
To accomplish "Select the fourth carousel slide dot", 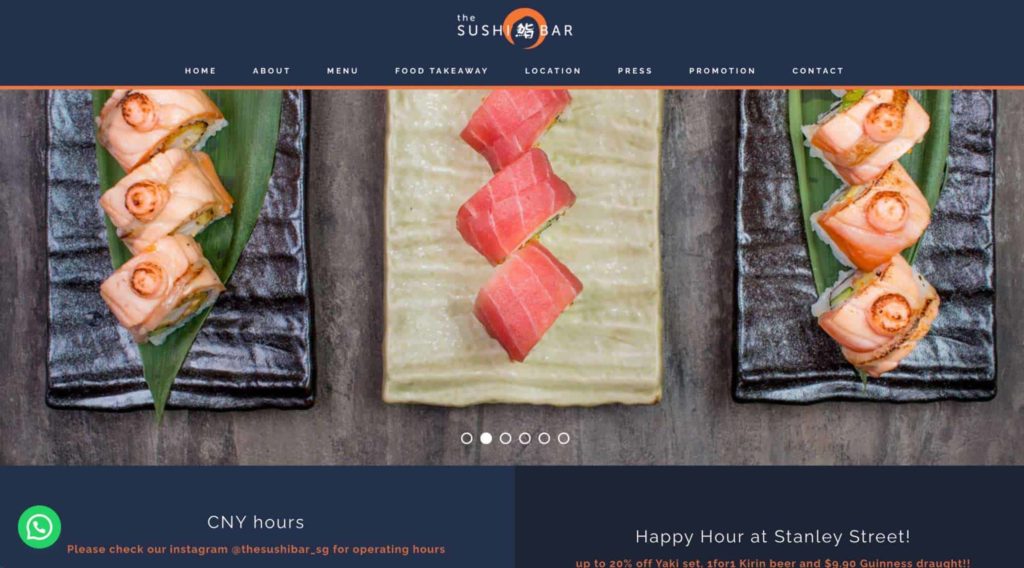I will (524, 438).
